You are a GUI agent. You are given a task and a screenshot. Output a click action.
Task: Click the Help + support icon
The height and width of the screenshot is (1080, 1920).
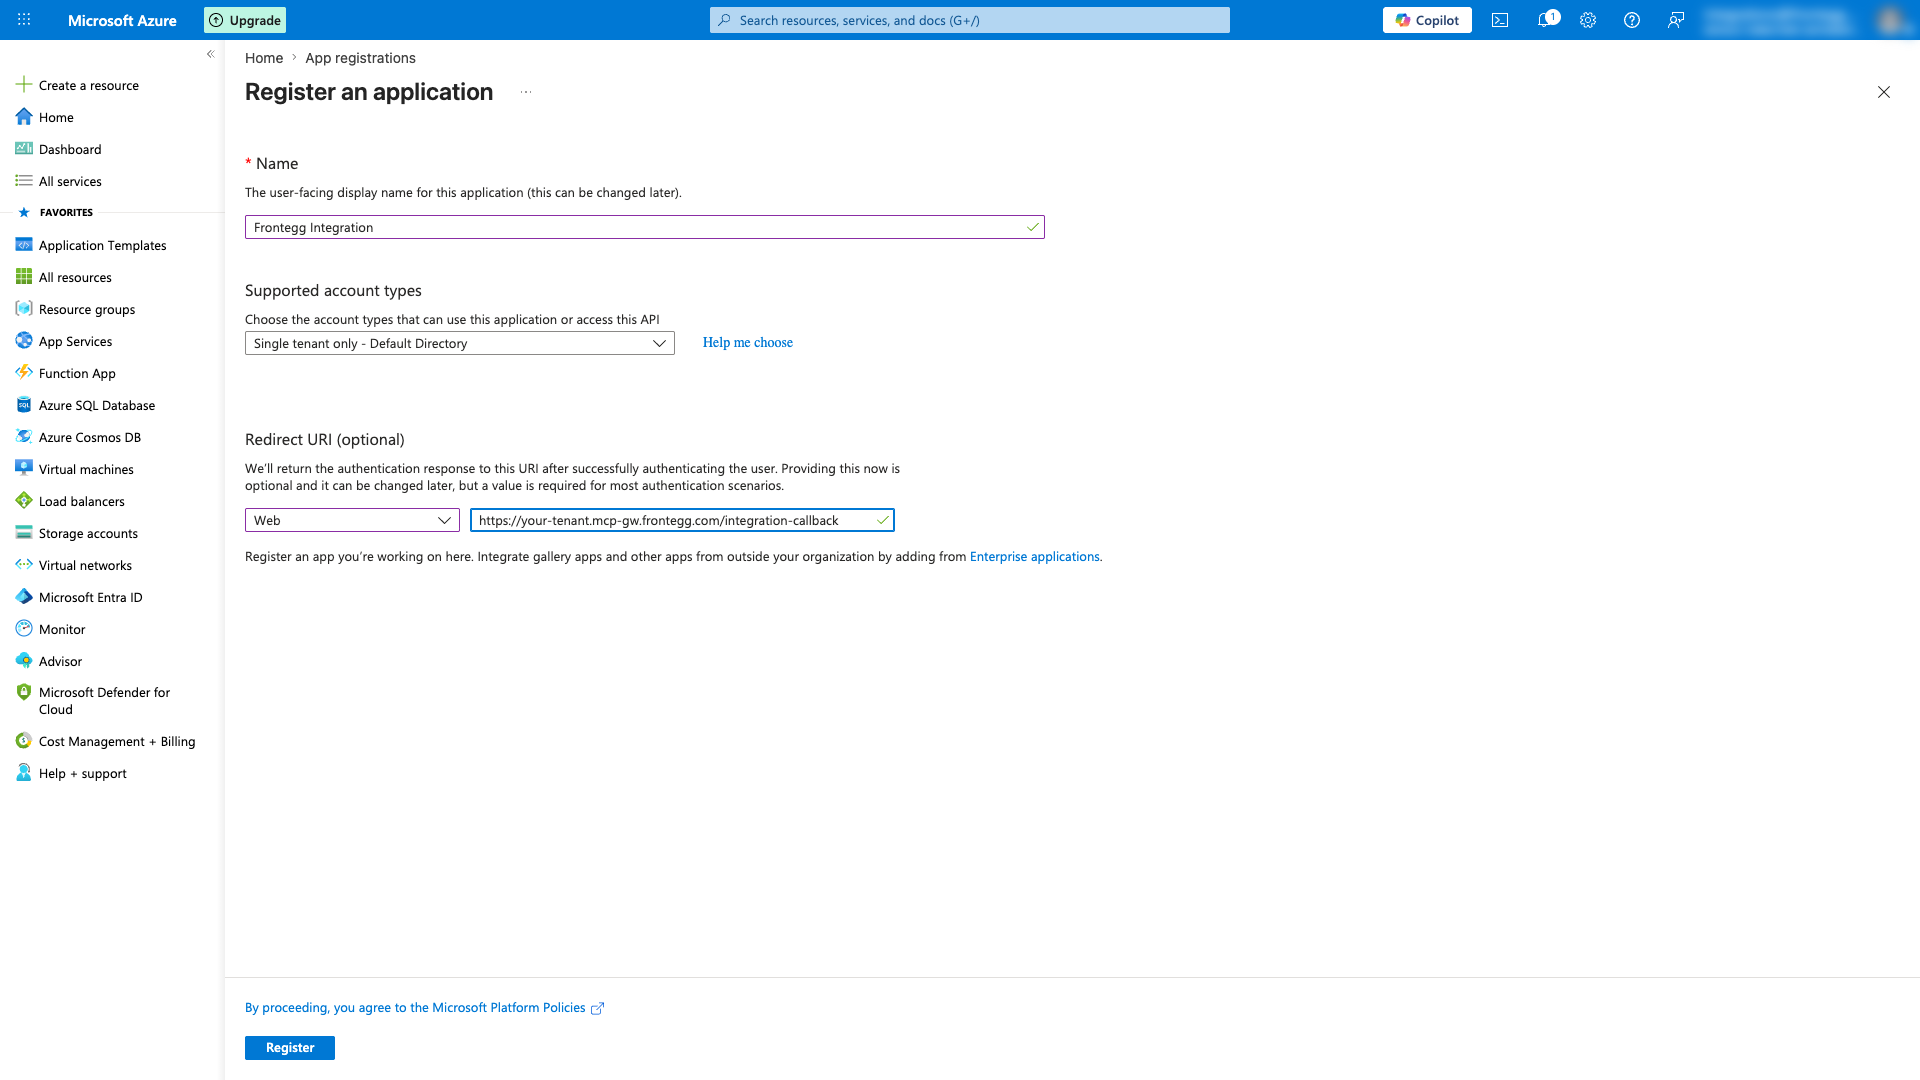tap(24, 773)
